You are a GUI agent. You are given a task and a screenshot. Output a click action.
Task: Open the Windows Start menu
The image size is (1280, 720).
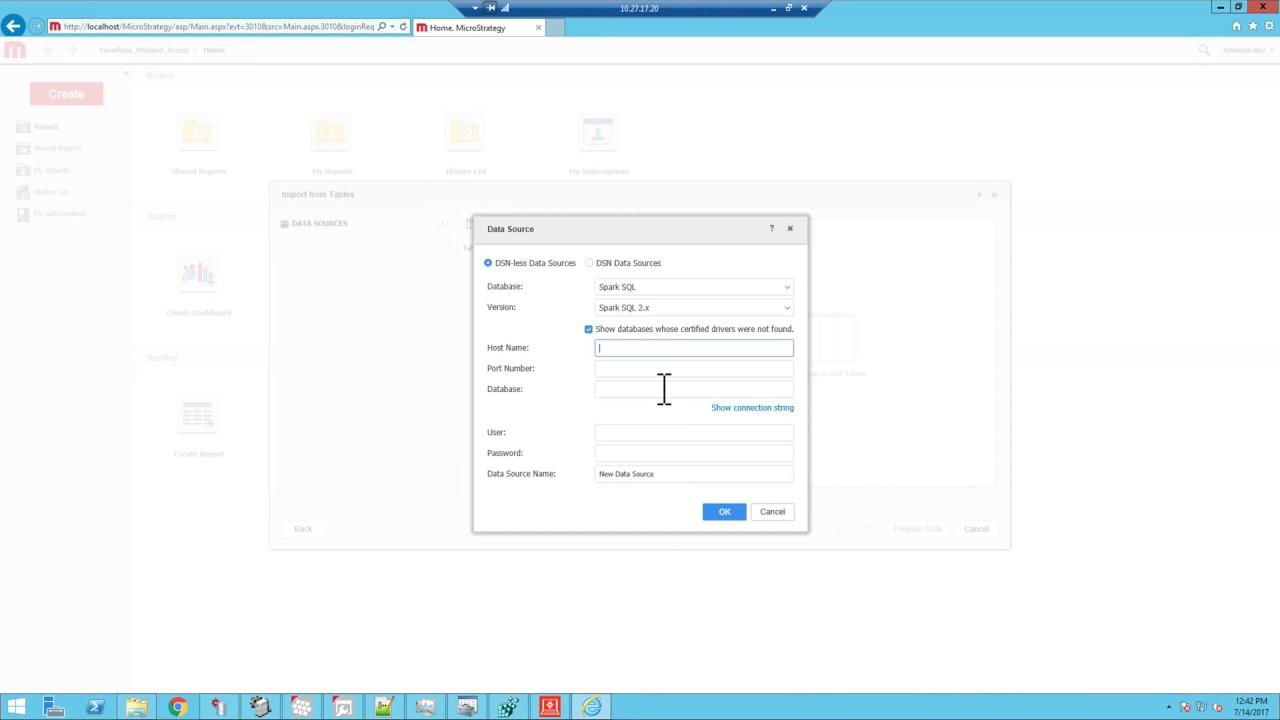coord(16,707)
